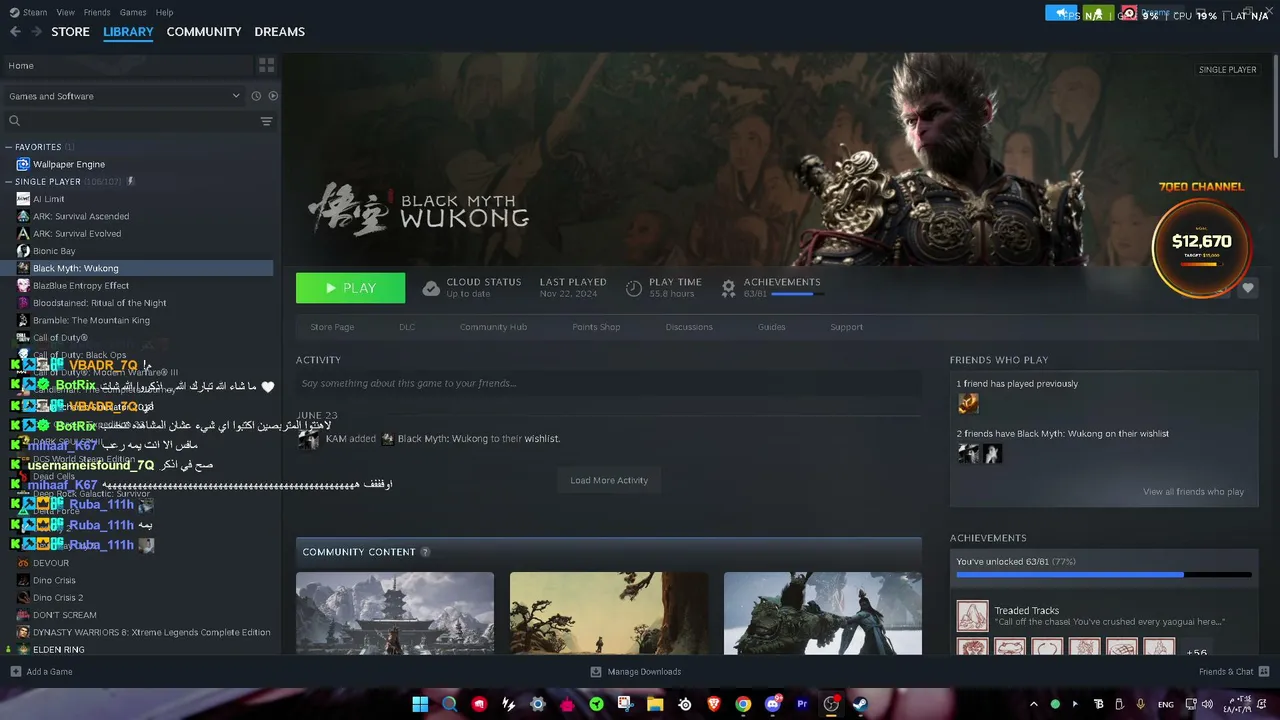
Task: Select ARK: Survival Ascended in library list
Action: (x=81, y=216)
